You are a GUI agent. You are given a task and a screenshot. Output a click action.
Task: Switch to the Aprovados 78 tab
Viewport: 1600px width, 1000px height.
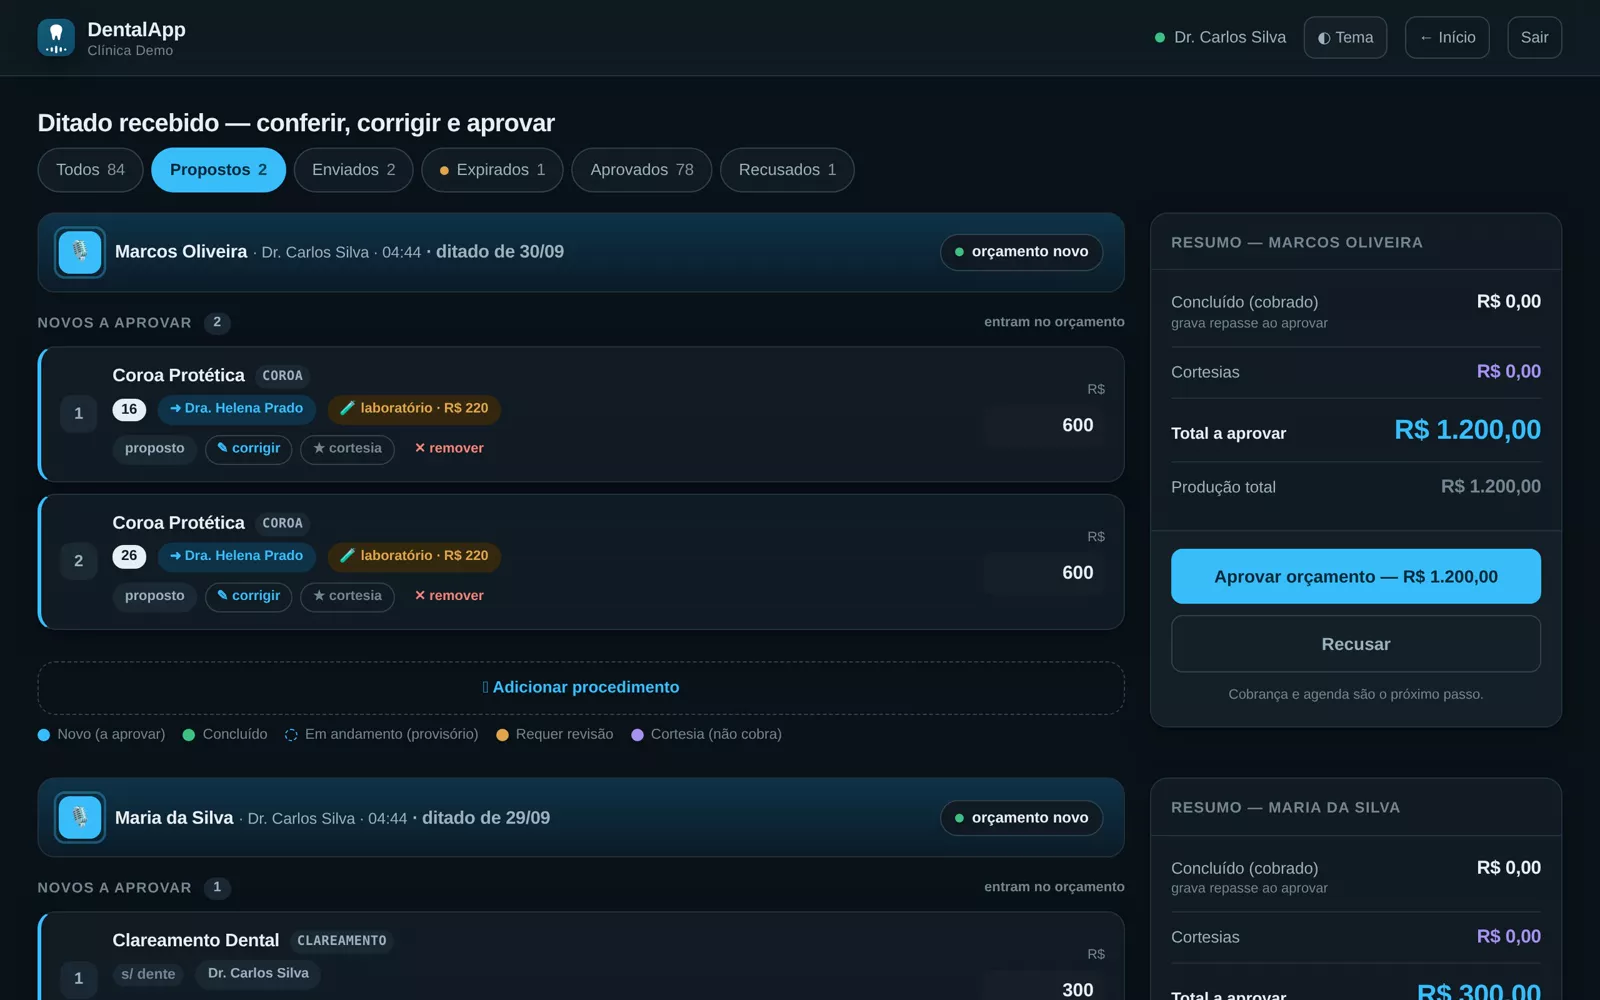coord(641,170)
